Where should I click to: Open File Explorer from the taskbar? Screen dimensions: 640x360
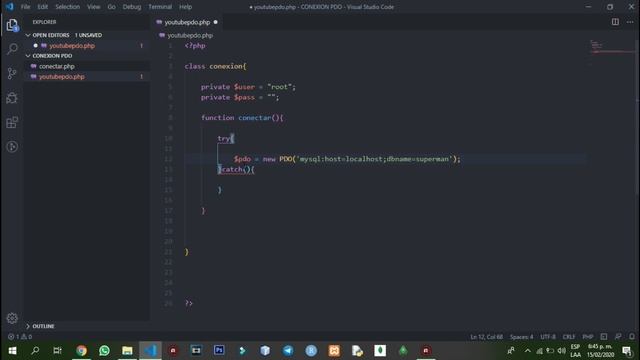[x=127, y=351]
